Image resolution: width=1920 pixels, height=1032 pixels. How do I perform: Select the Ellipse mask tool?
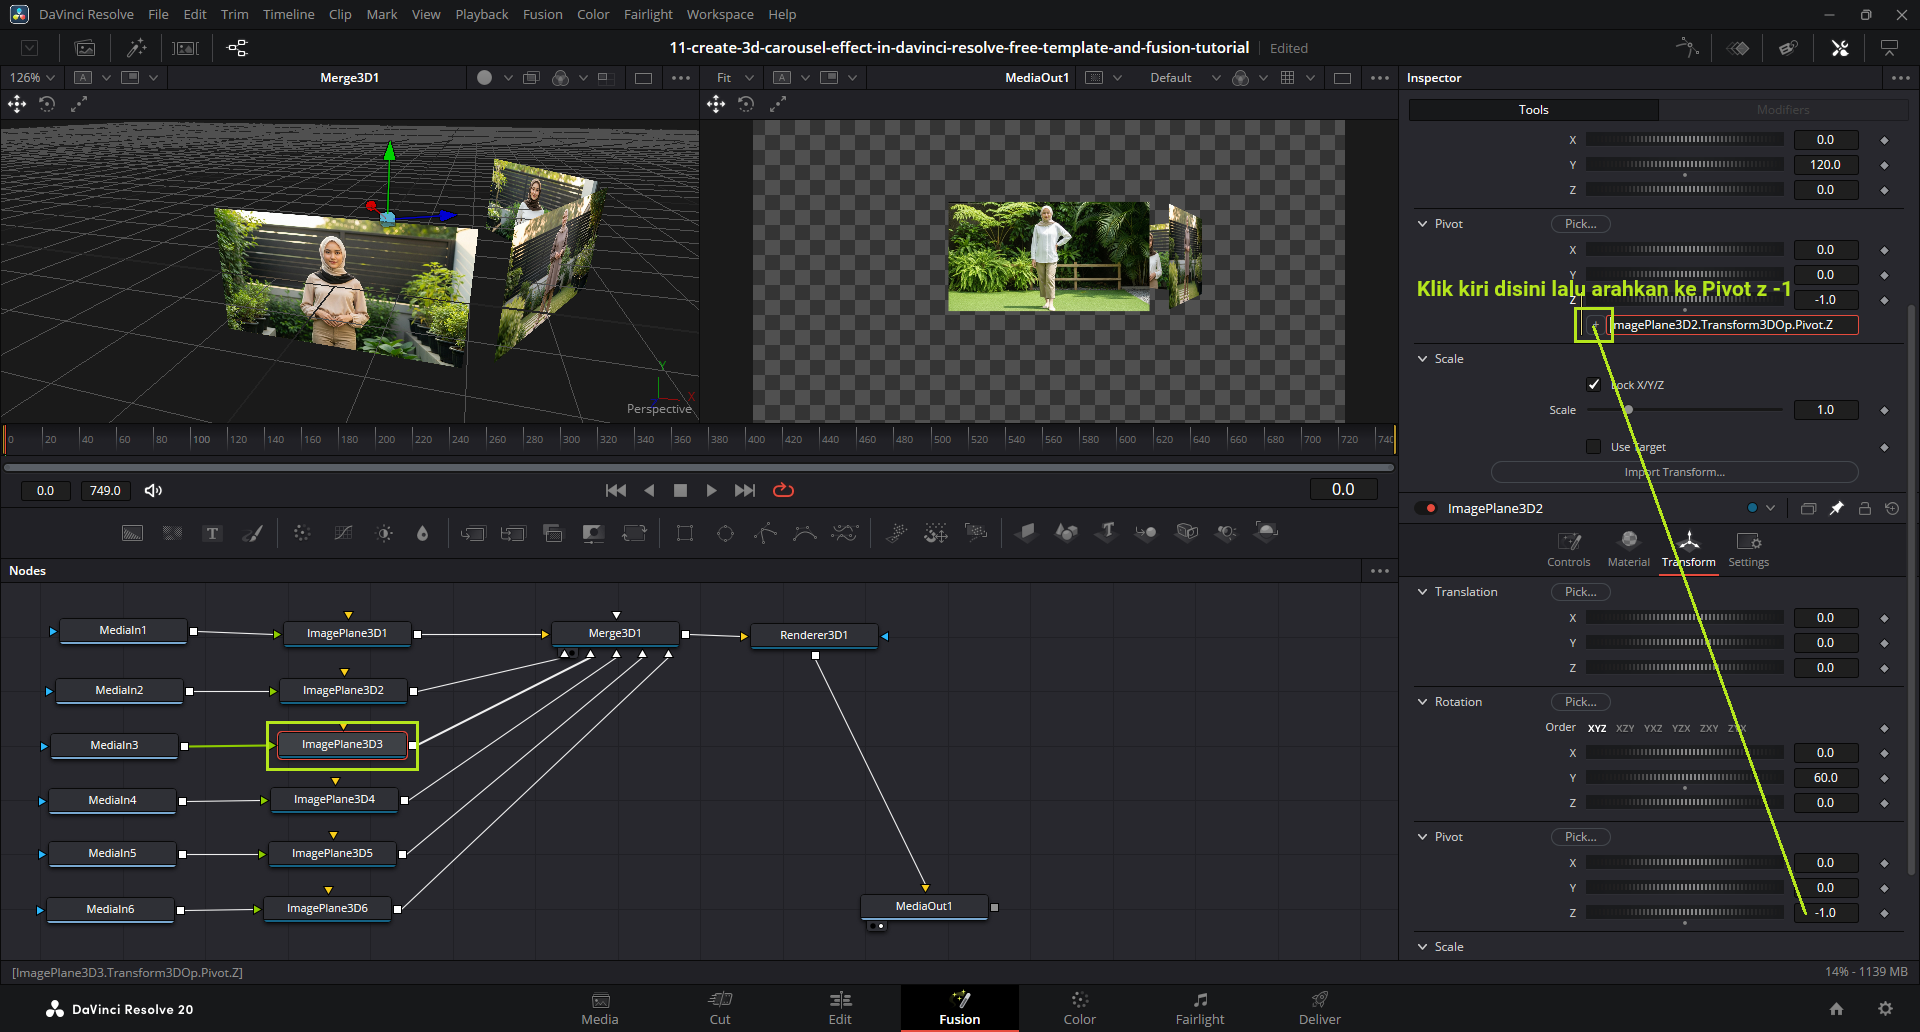pyautogui.click(x=725, y=533)
